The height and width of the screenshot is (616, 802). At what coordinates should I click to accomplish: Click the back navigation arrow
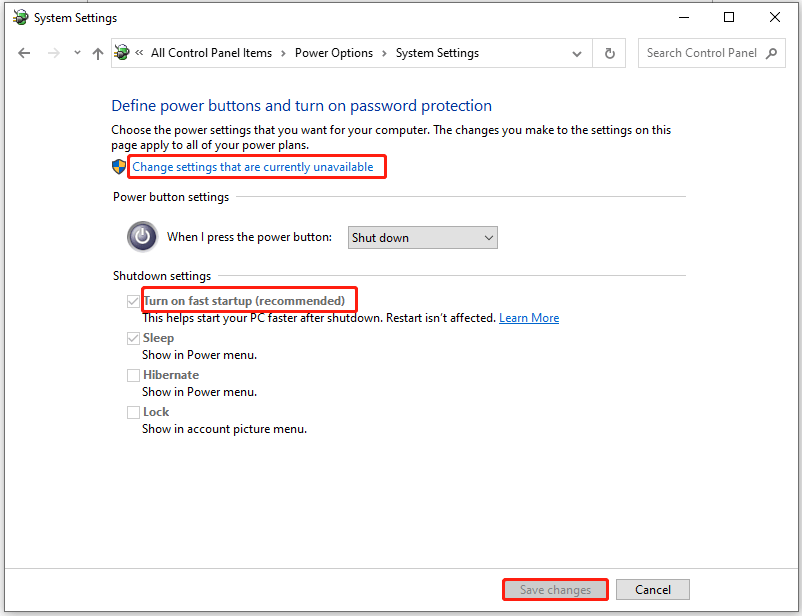(x=24, y=53)
